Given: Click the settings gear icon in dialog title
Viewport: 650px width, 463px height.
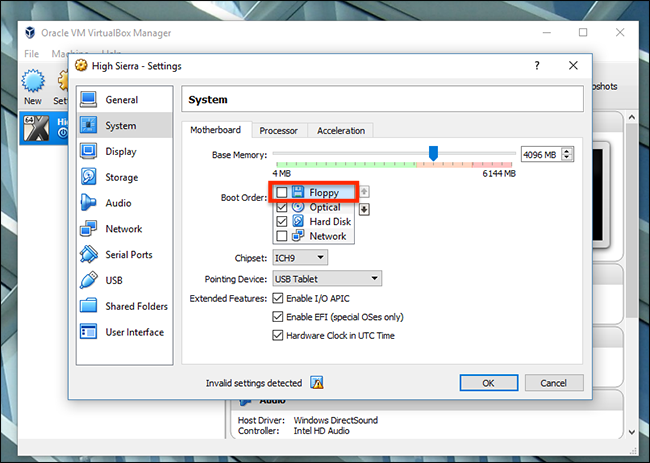Looking at the screenshot, I should 81,65.
